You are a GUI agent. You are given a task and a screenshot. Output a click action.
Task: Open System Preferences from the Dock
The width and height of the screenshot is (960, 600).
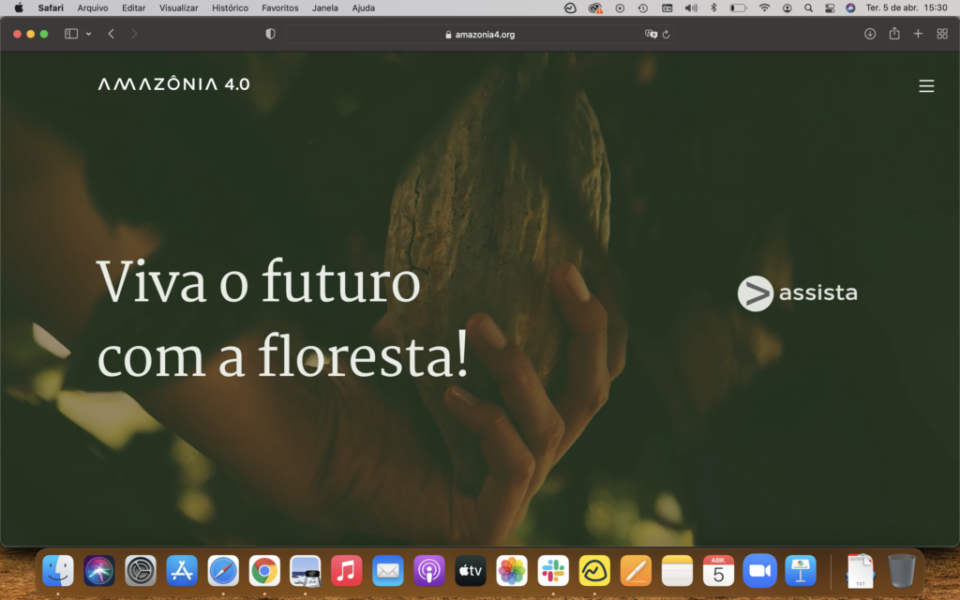click(x=140, y=571)
